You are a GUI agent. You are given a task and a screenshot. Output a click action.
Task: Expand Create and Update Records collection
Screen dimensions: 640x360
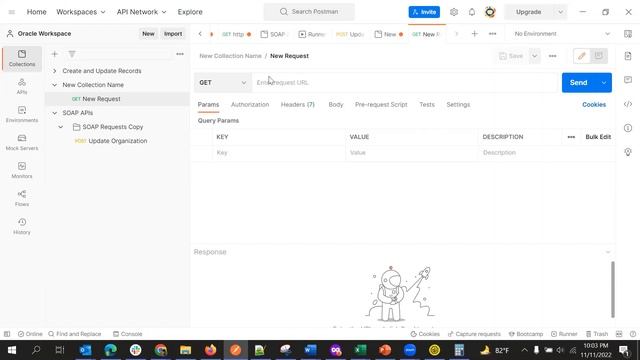click(x=55, y=71)
